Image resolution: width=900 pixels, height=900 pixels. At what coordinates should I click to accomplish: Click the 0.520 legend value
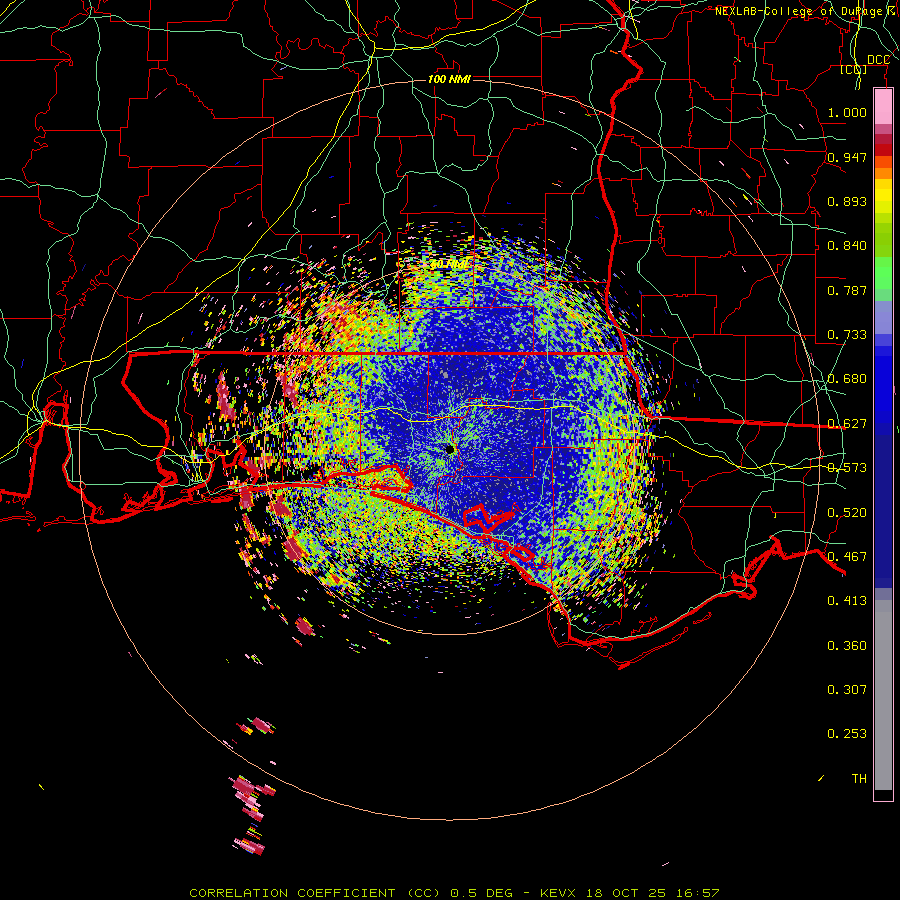847,513
